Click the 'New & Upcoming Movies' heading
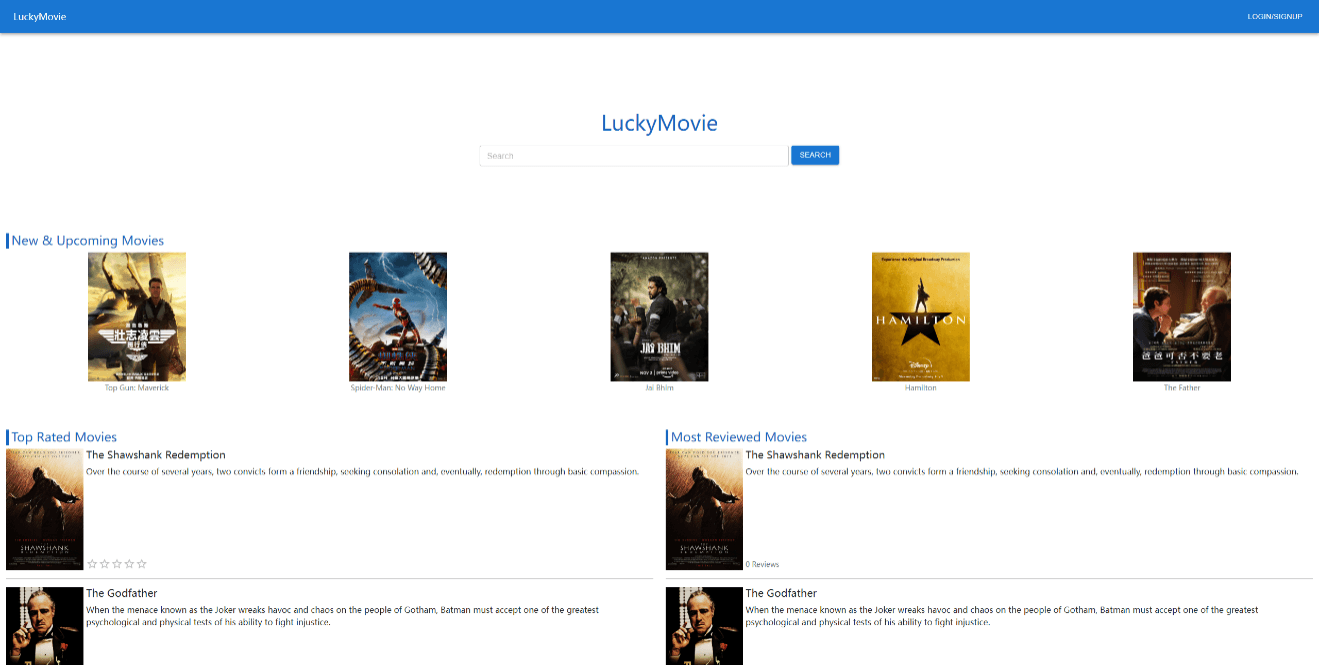 click(88, 241)
